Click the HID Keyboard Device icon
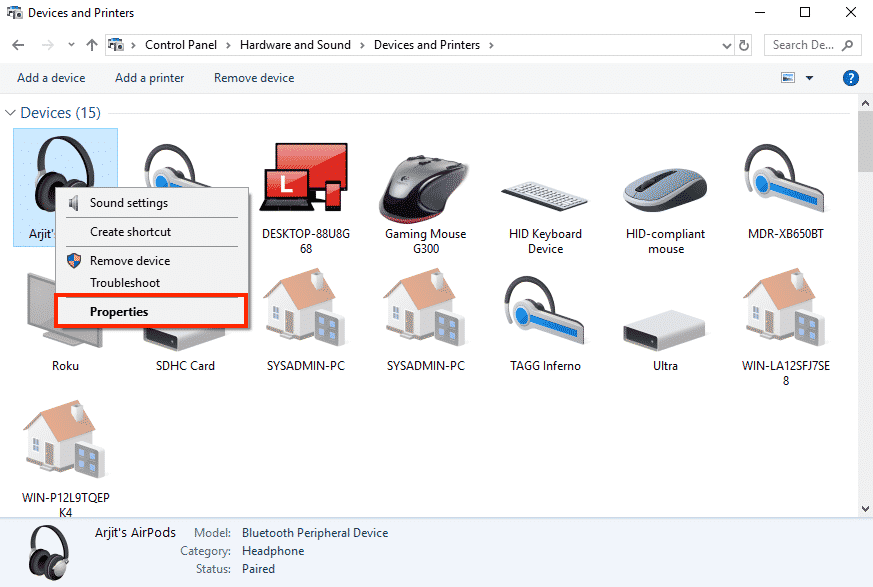 click(x=545, y=190)
